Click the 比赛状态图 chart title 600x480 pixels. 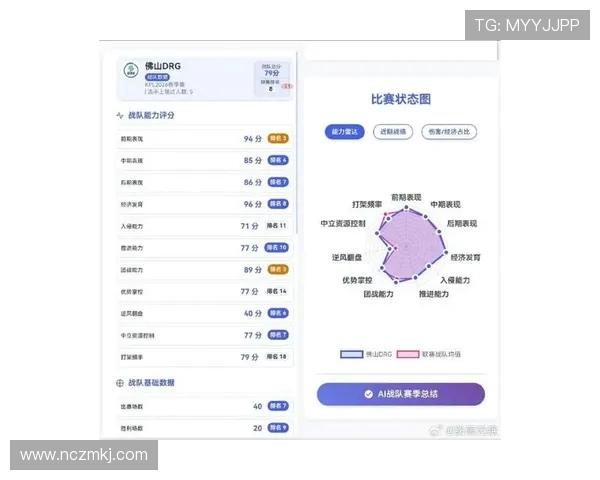pyautogui.click(x=401, y=99)
